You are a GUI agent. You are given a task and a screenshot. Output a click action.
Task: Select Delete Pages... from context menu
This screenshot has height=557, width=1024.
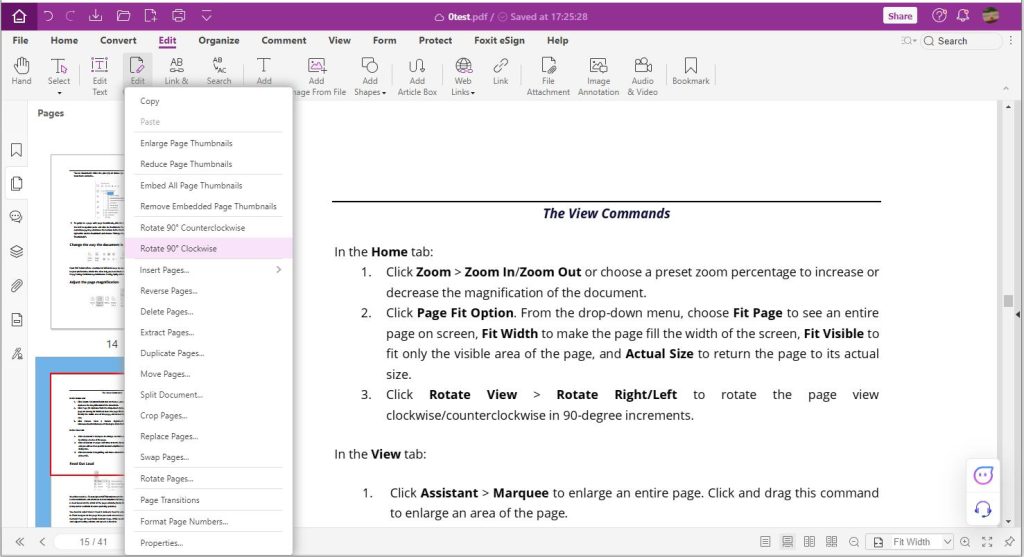[208, 311]
